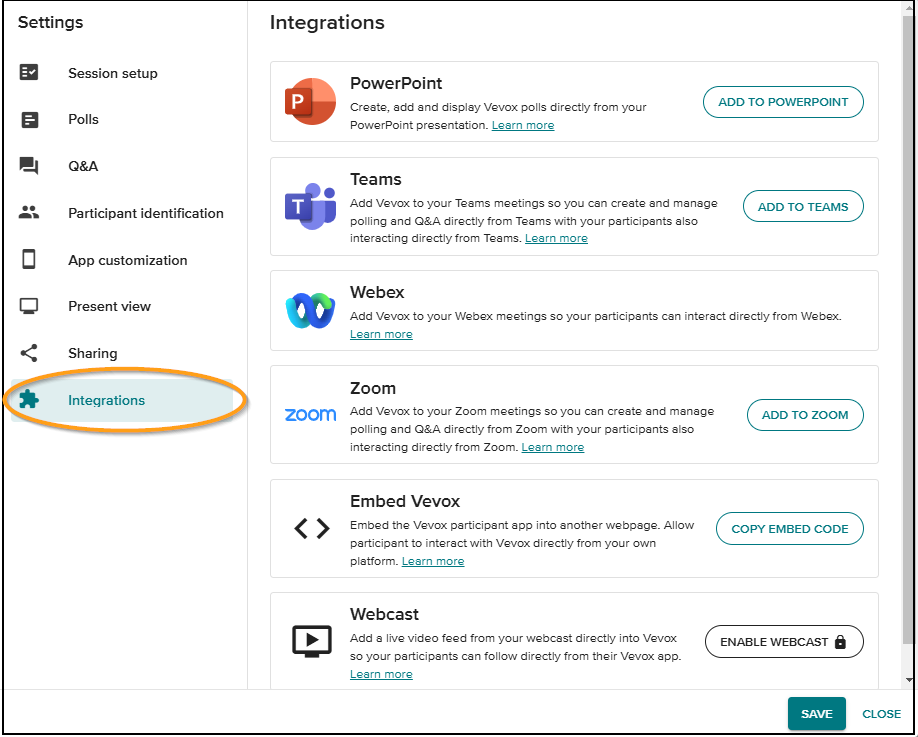Click the Add to Zoom button
This screenshot has width=918, height=737.
804,415
